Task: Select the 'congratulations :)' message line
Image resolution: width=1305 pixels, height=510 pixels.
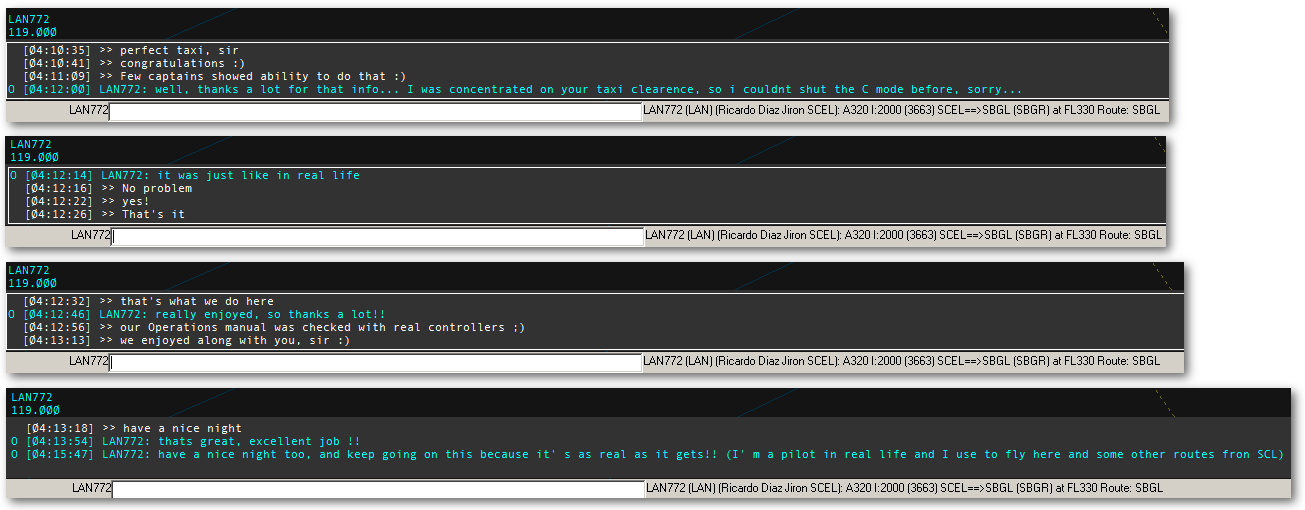Action: [134, 63]
